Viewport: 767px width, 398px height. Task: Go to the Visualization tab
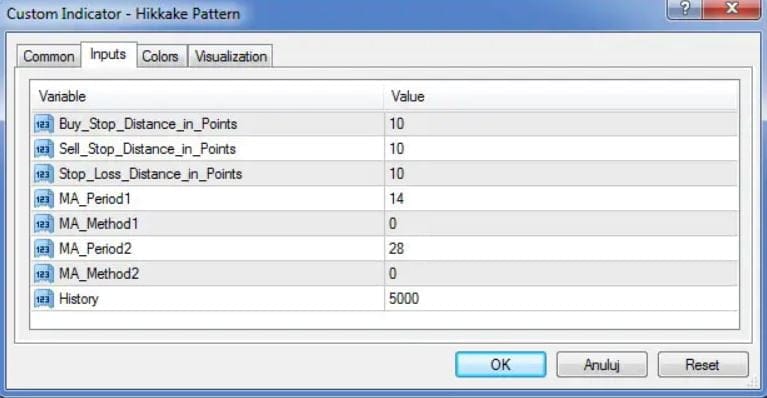[x=231, y=56]
